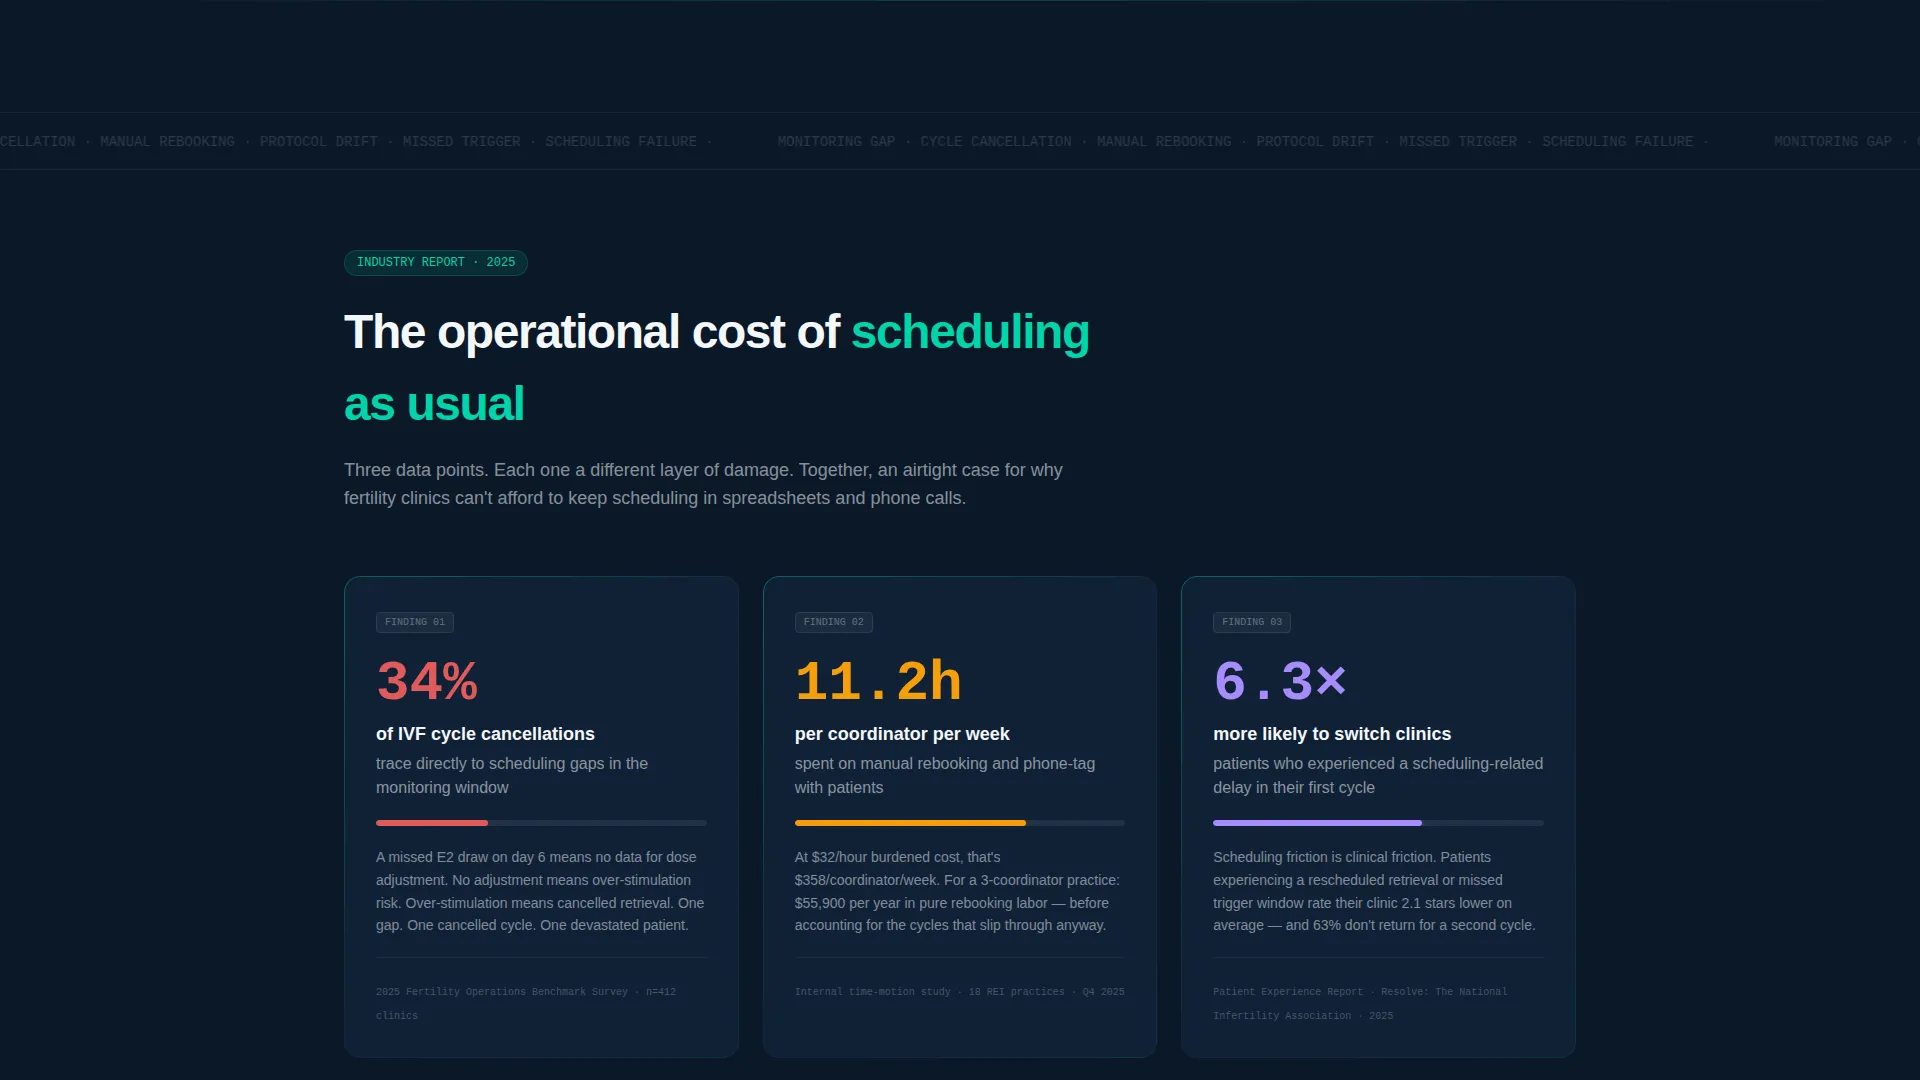Click ticker 'MANUAL REBOOKING' after 'CYCLE CANCELLATION'
The image size is (1920, 1080).
pos(1164,142)
